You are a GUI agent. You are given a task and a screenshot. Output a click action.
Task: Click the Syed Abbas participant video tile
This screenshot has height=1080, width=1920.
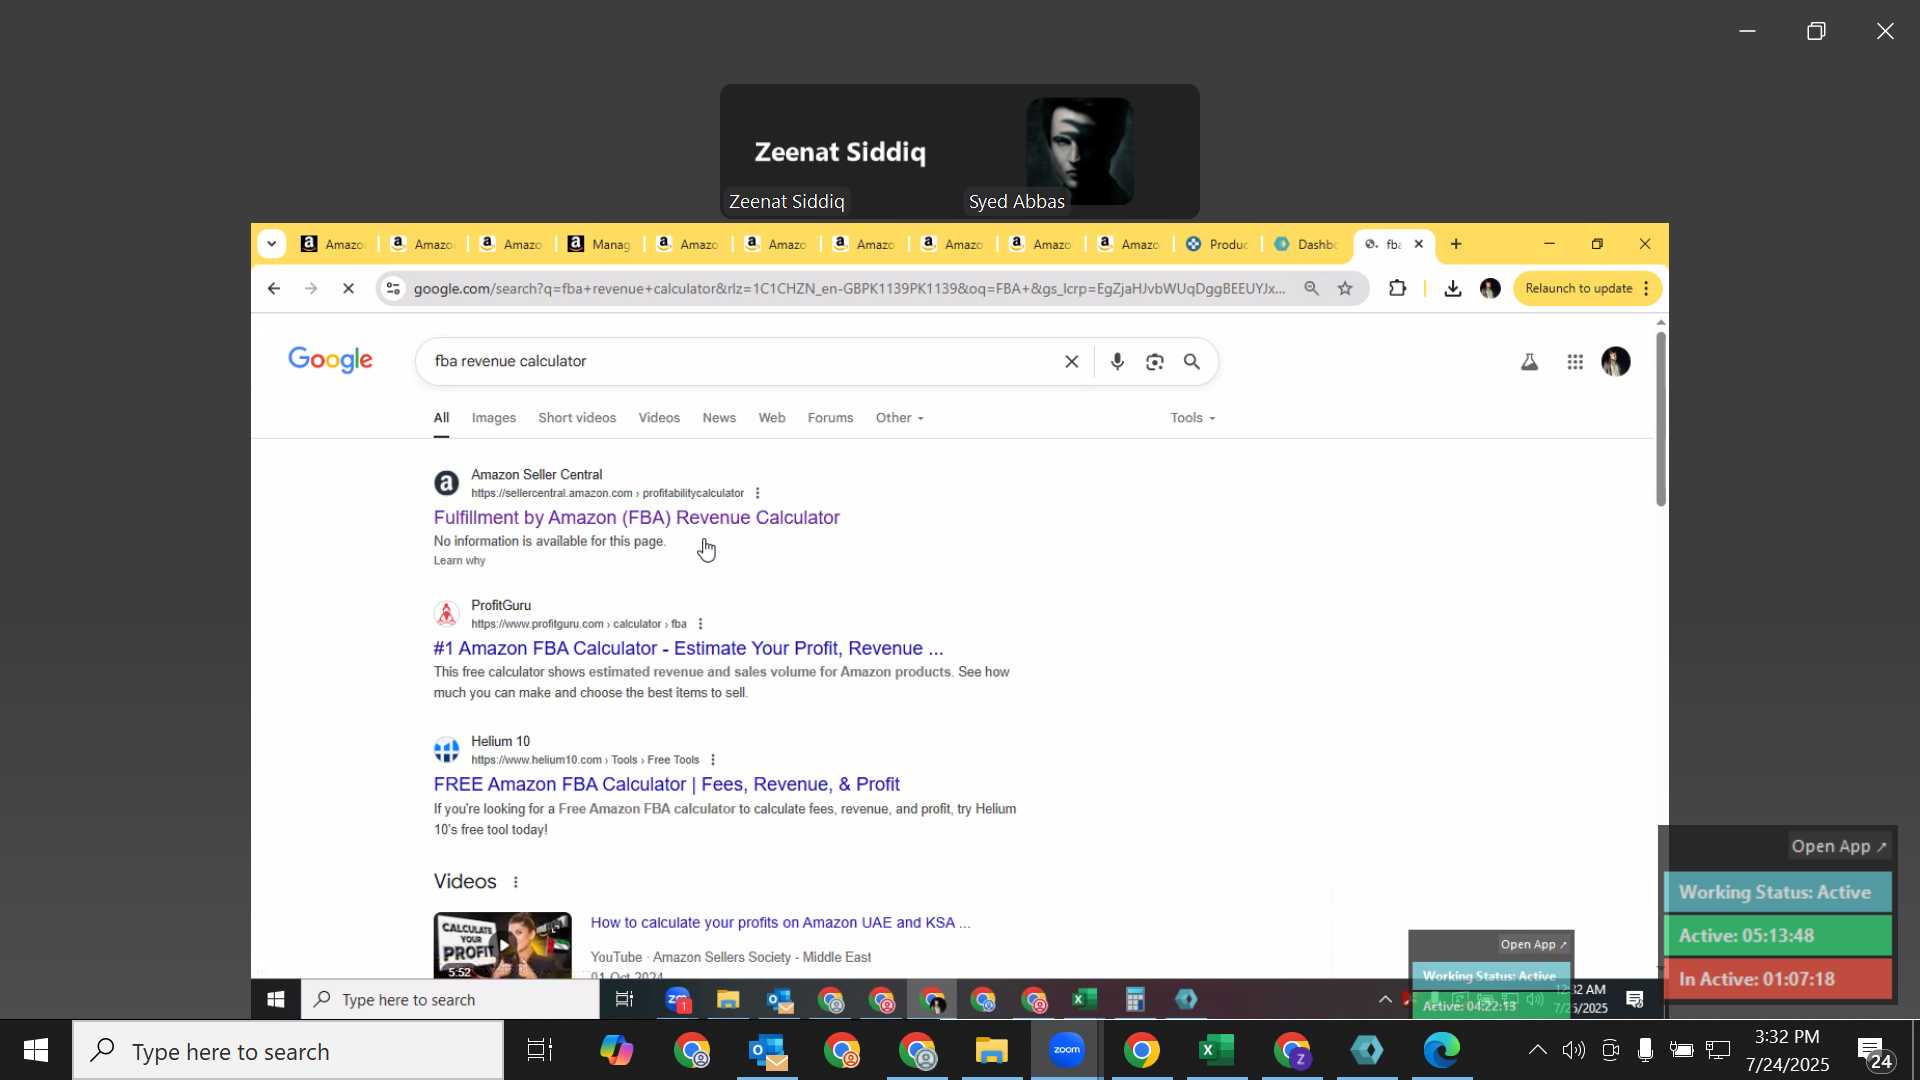point(1080,152)
